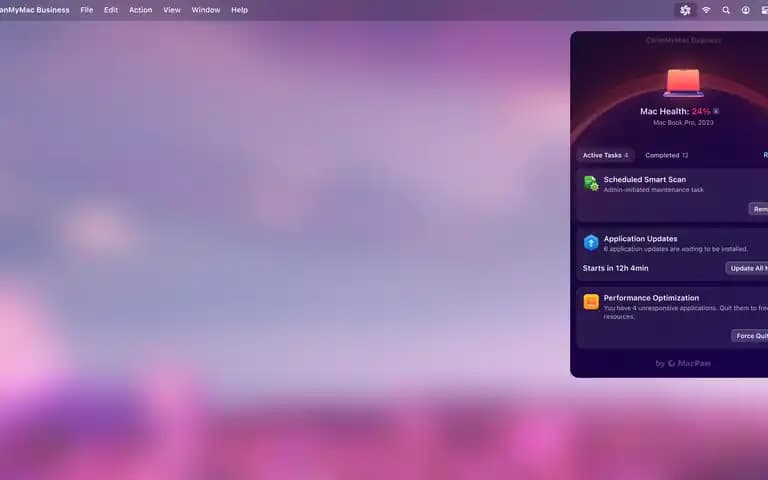This screenshot has width=768, height=480.
Task: Click the Mac Health 24% percentage
Action: (701, 111)
